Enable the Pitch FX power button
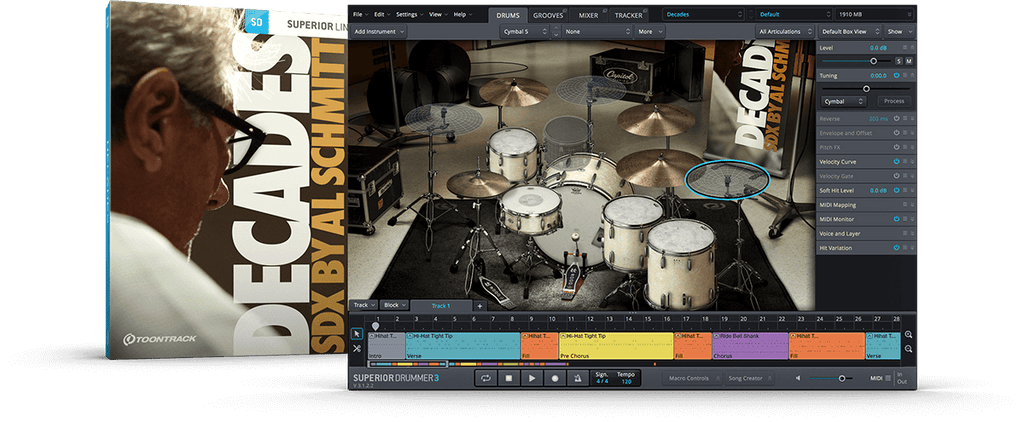Image resolution: width=1024 pixels, height=422 pixels. pyautogui.click(x=897, y=147)
